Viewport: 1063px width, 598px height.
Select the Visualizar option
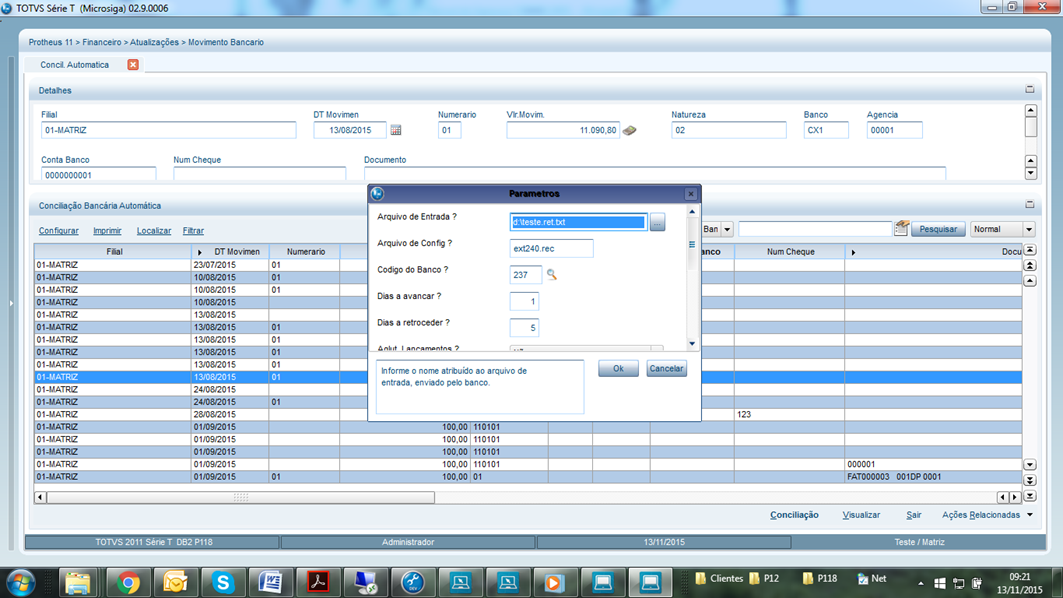click(861, 515)
